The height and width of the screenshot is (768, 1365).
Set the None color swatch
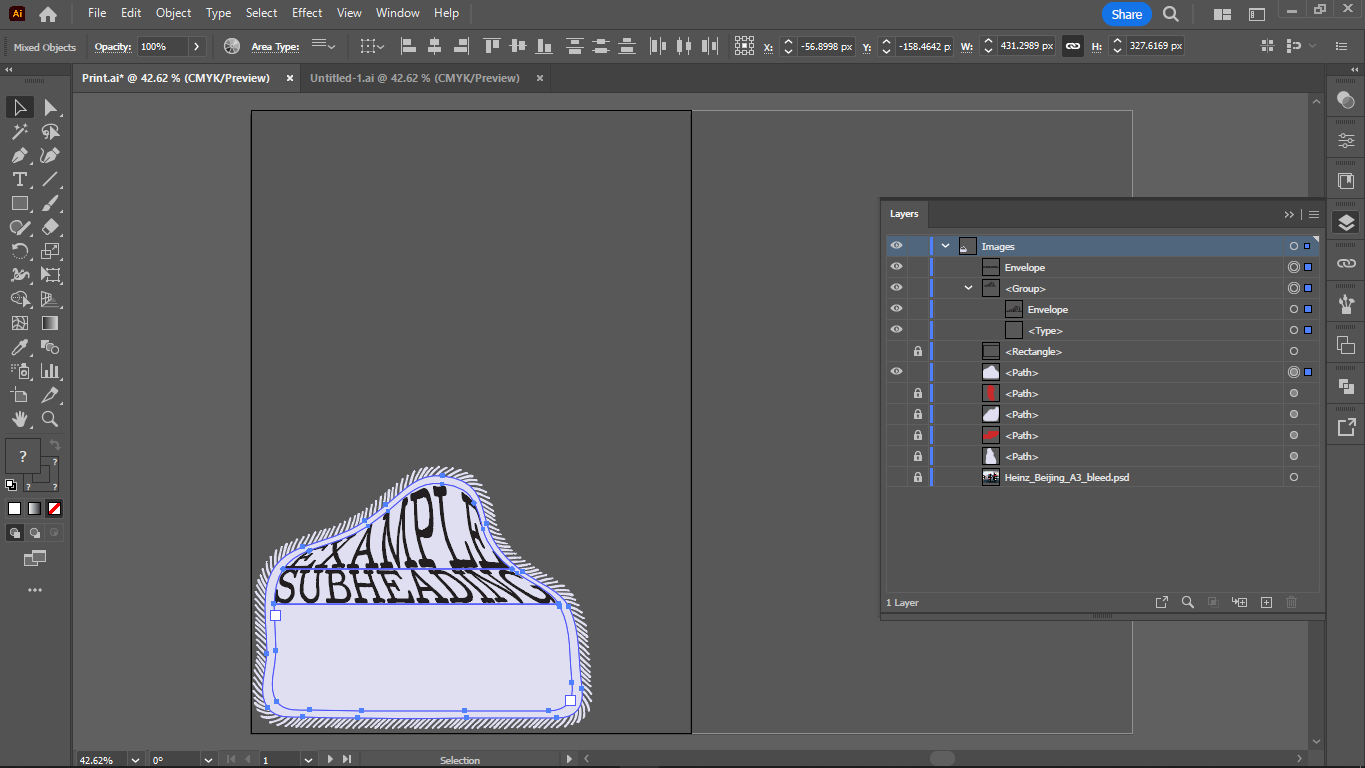coord(55,508)
